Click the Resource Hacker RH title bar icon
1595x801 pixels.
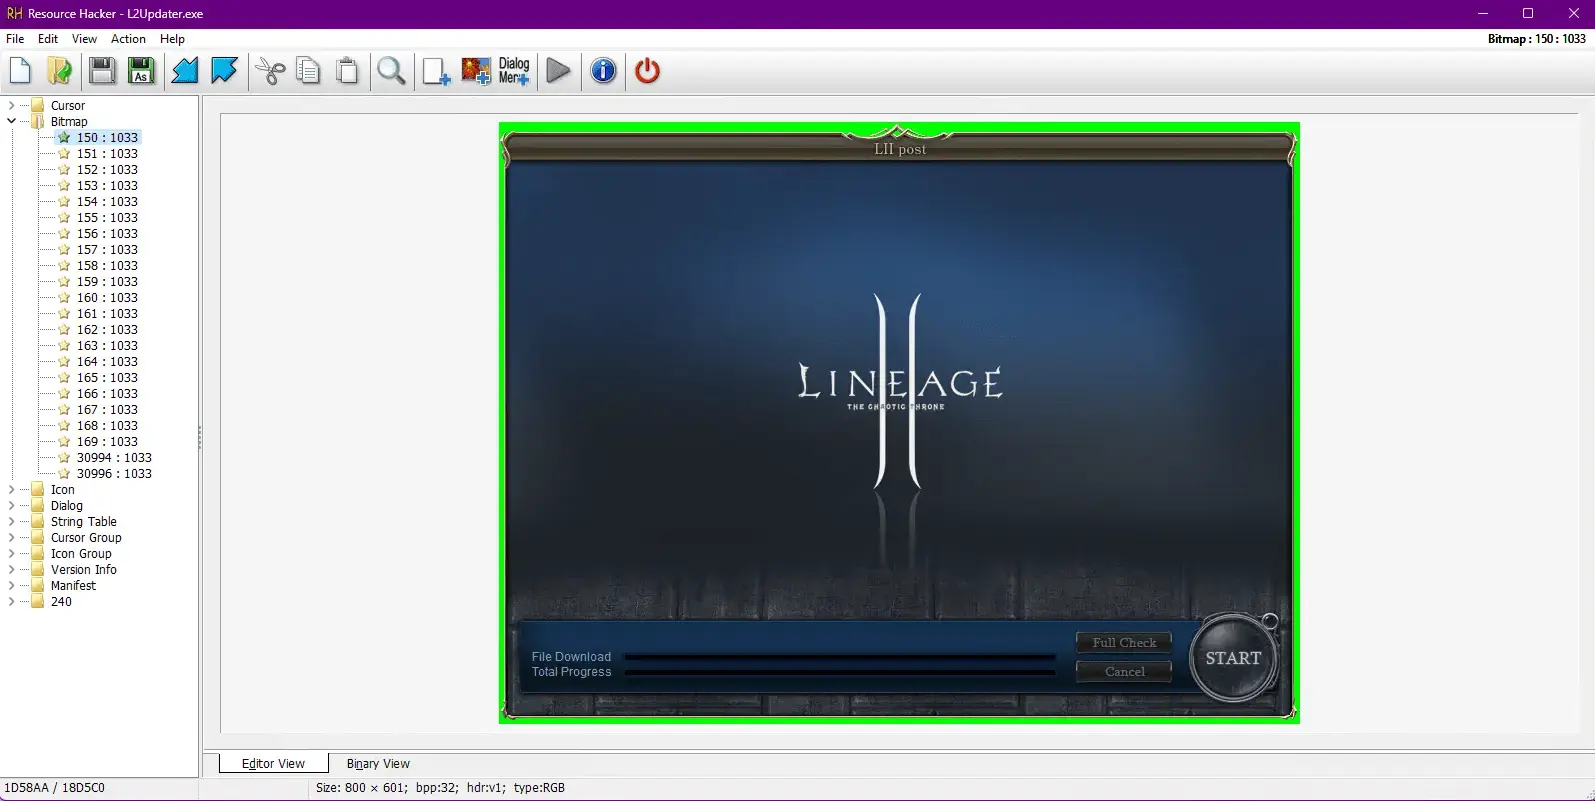[14, 14]
